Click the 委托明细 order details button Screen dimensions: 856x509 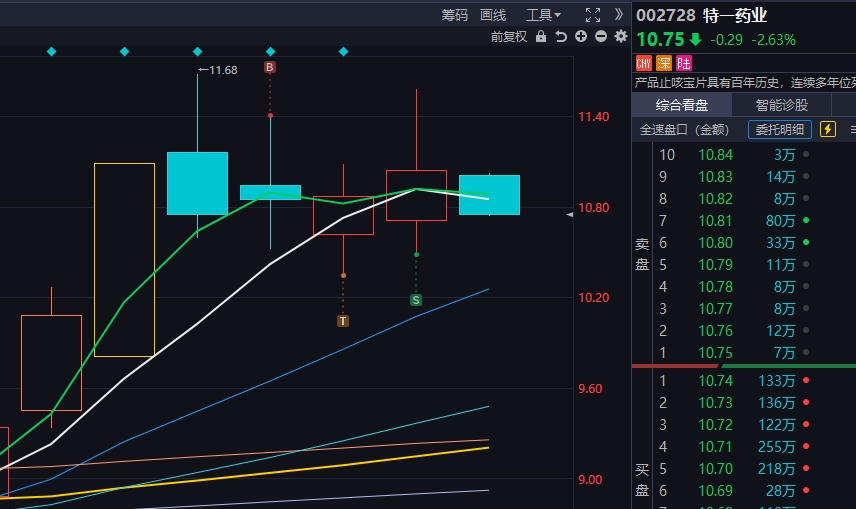tap(780, 129)
